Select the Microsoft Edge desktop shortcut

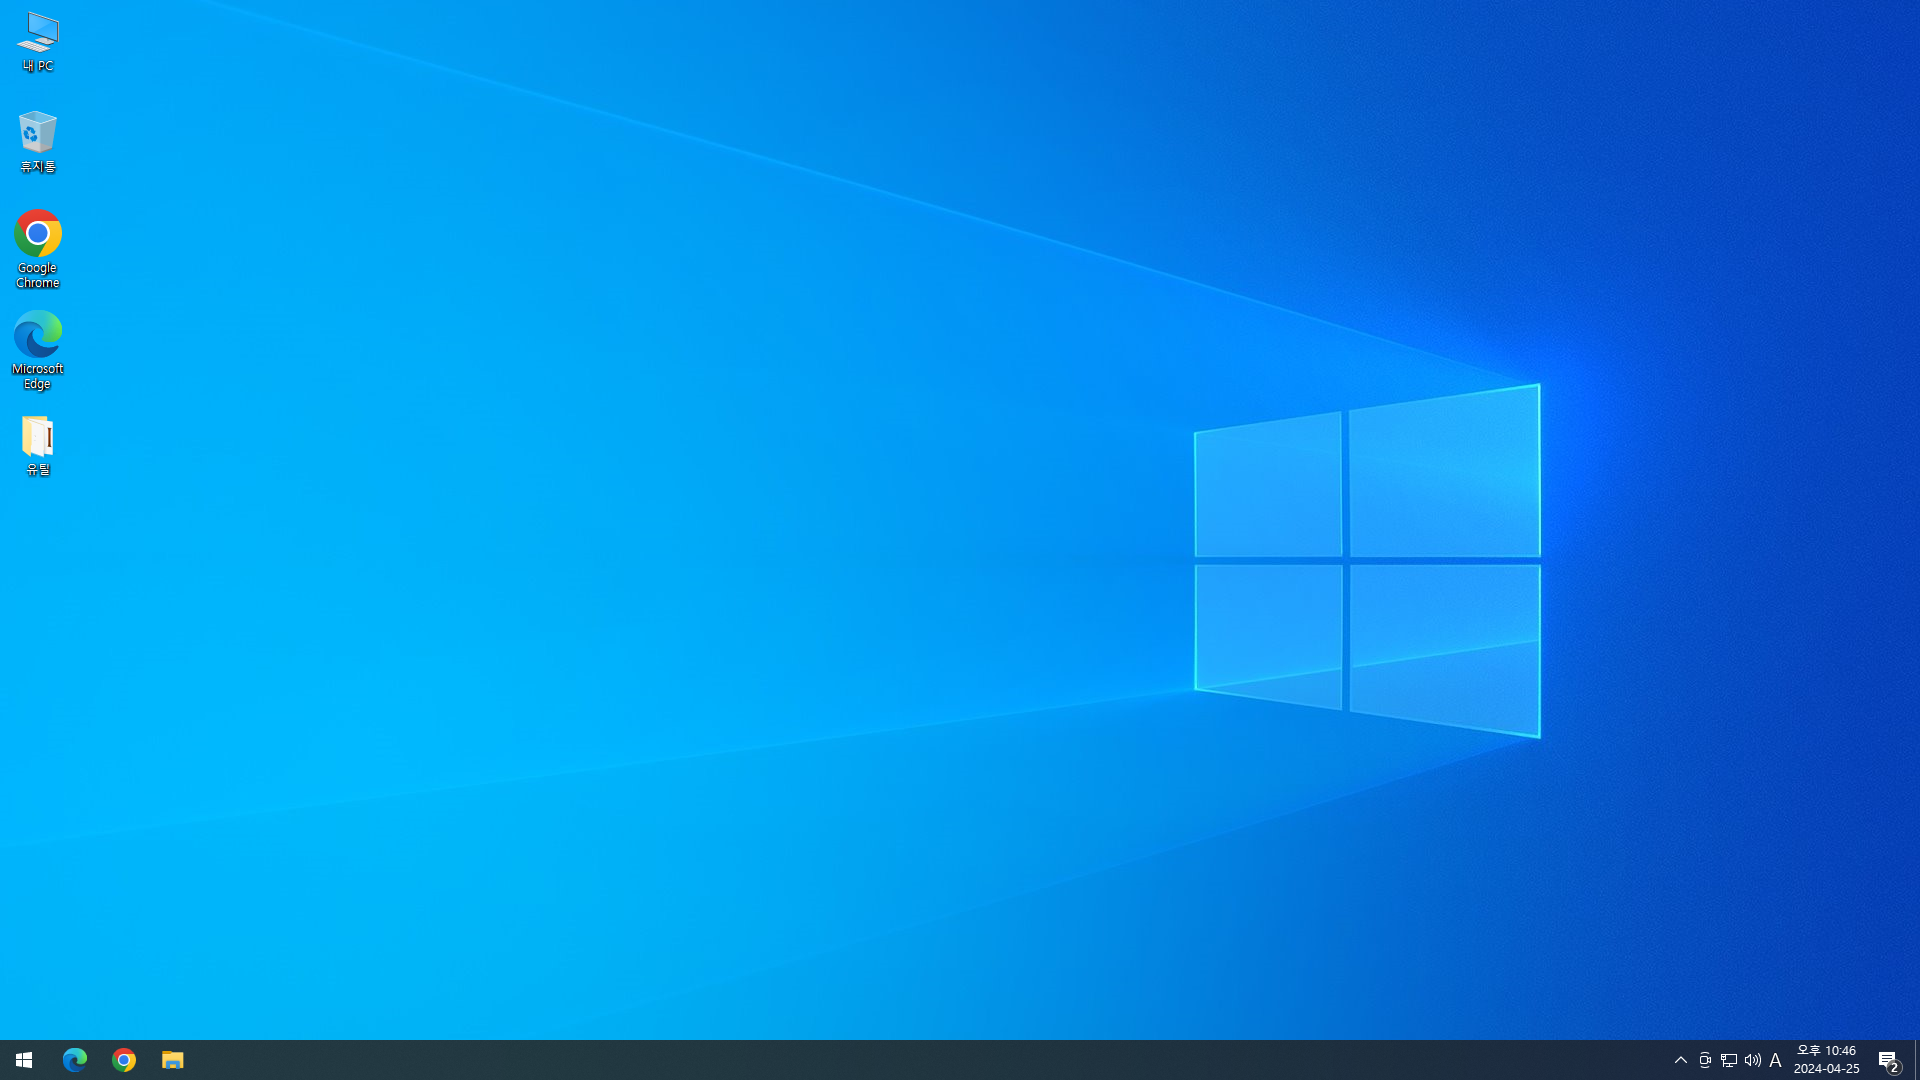click(37, 350)
